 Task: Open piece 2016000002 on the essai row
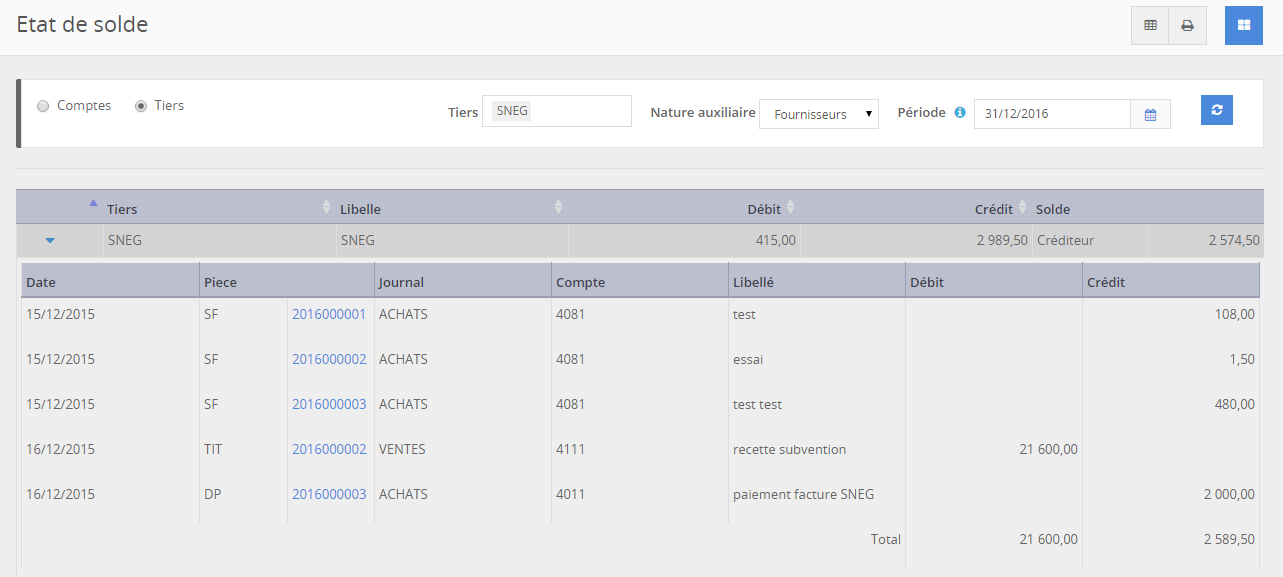pos(329,359)
